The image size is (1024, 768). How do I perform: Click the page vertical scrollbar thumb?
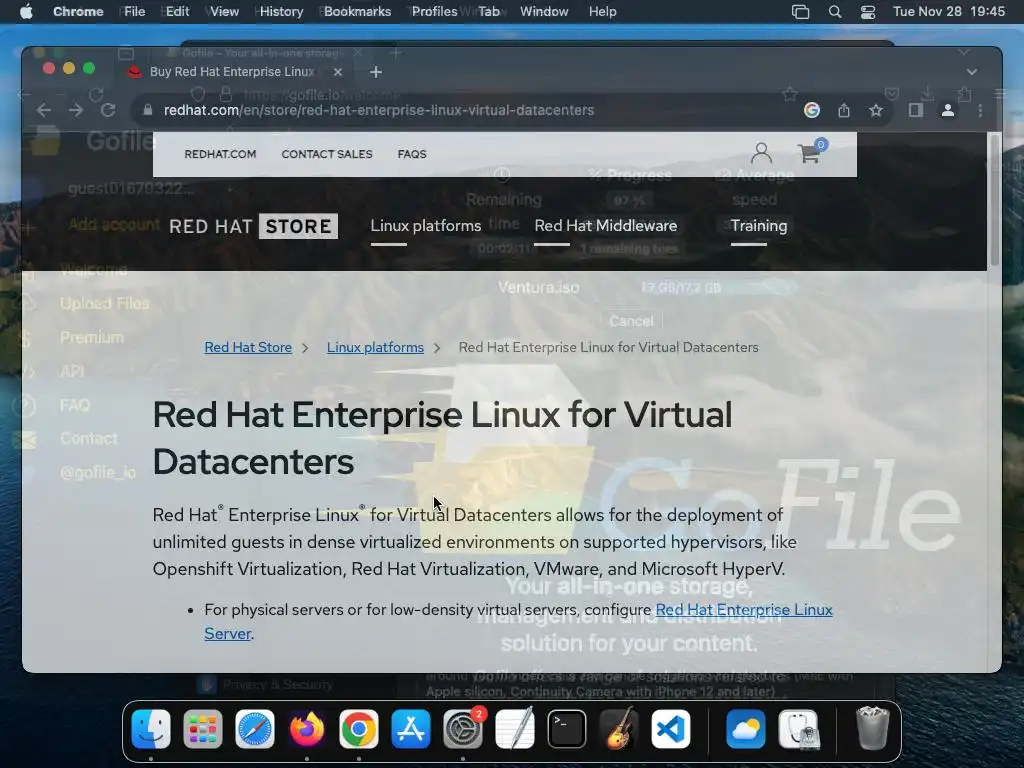tap(994, 200)
